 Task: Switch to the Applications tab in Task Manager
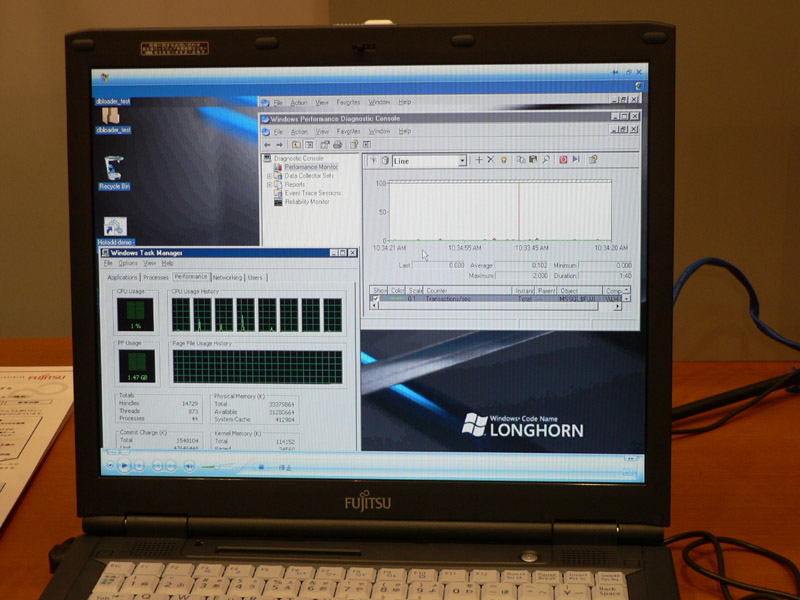(x=122, y=278)
